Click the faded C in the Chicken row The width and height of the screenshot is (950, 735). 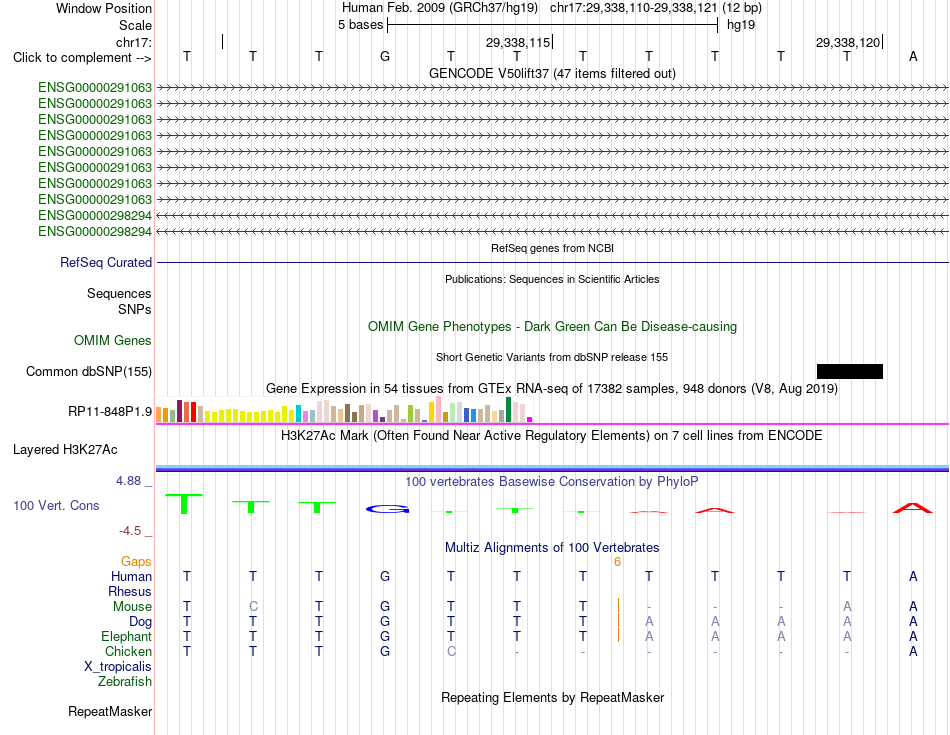point(451,651)
